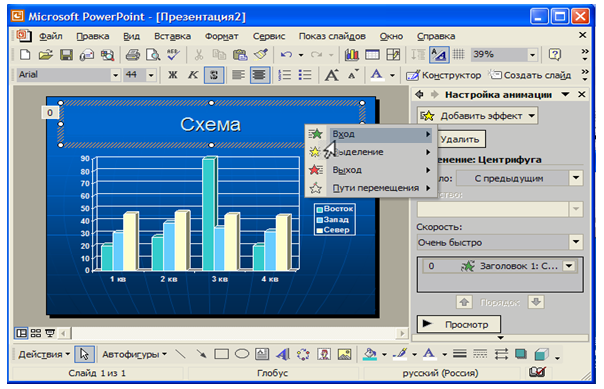This screenshot has width=604, height=389.
Task: Insert a chart with the chart icon
Action: click(x=351, y=55)
